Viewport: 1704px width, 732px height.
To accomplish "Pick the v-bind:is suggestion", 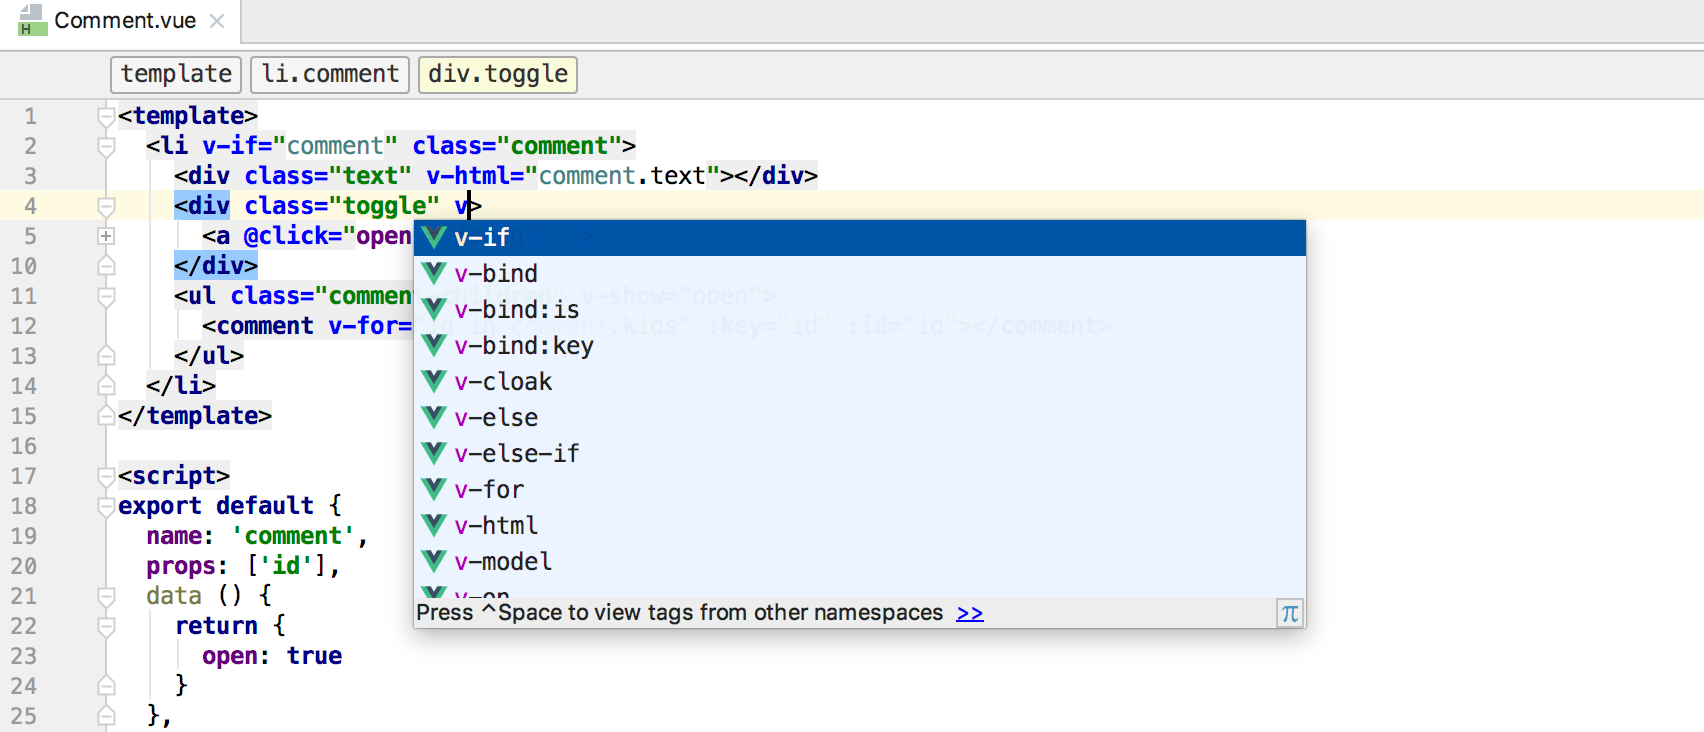I will coord(860,310).
